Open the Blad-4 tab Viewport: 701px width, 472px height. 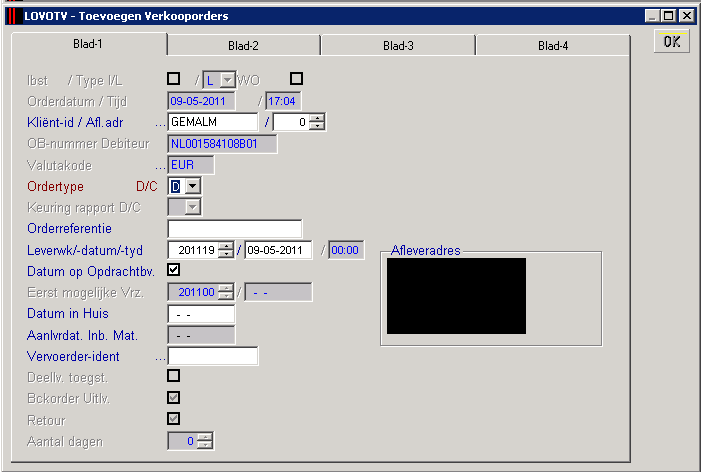(x=553, y=46)
